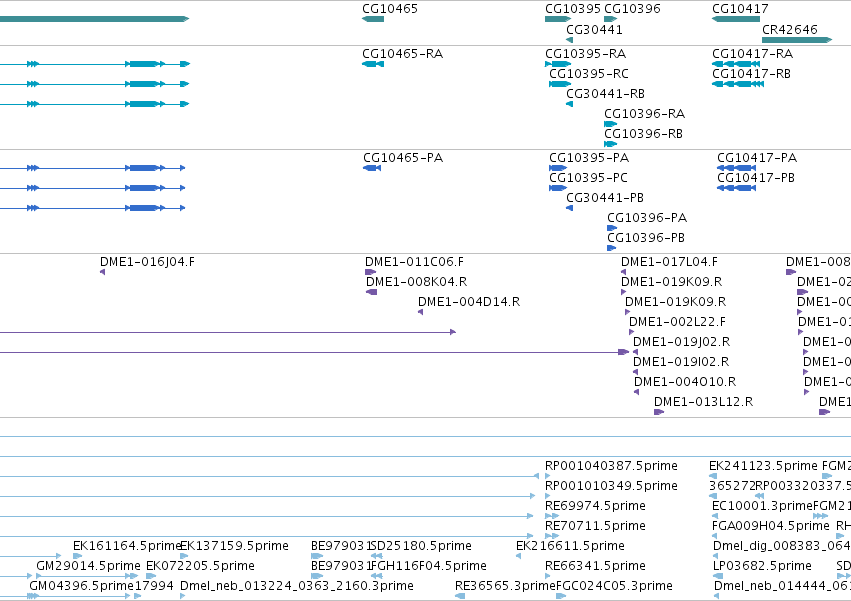Select protein CG30441-PB label
The height and width of the screenshot is (601, 851).
605,198
